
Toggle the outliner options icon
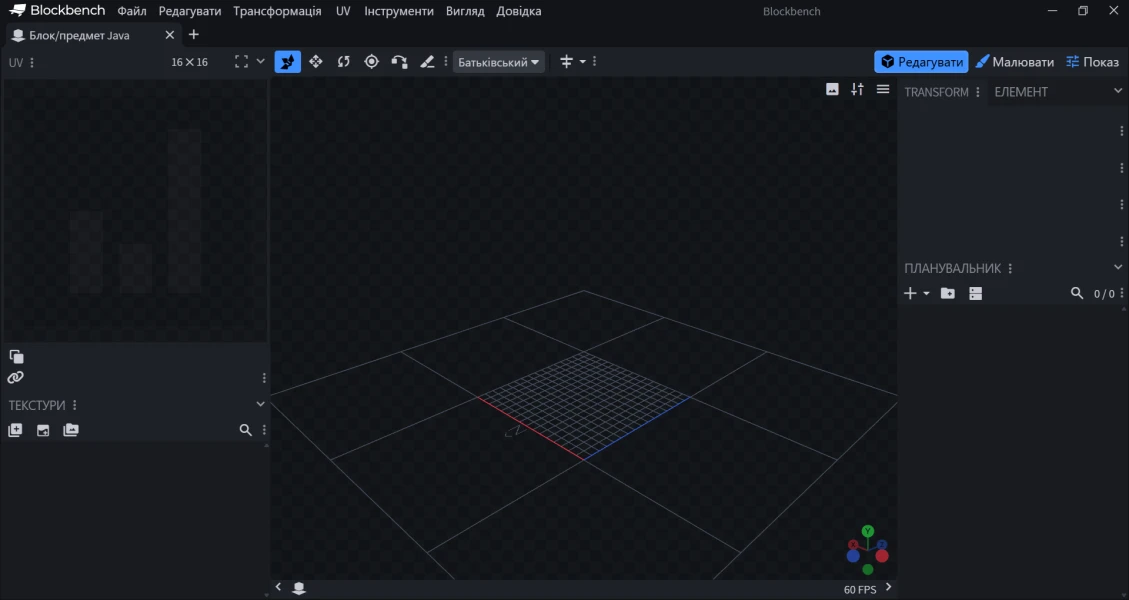point(976,294)
